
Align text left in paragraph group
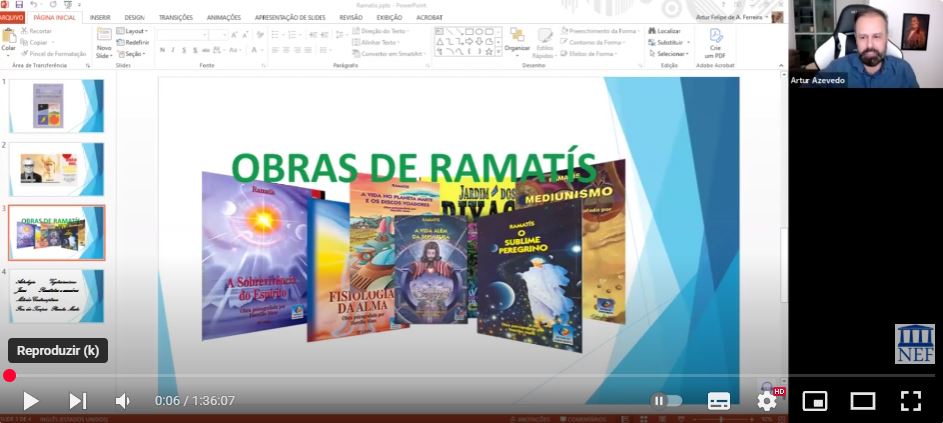(274, 50)
